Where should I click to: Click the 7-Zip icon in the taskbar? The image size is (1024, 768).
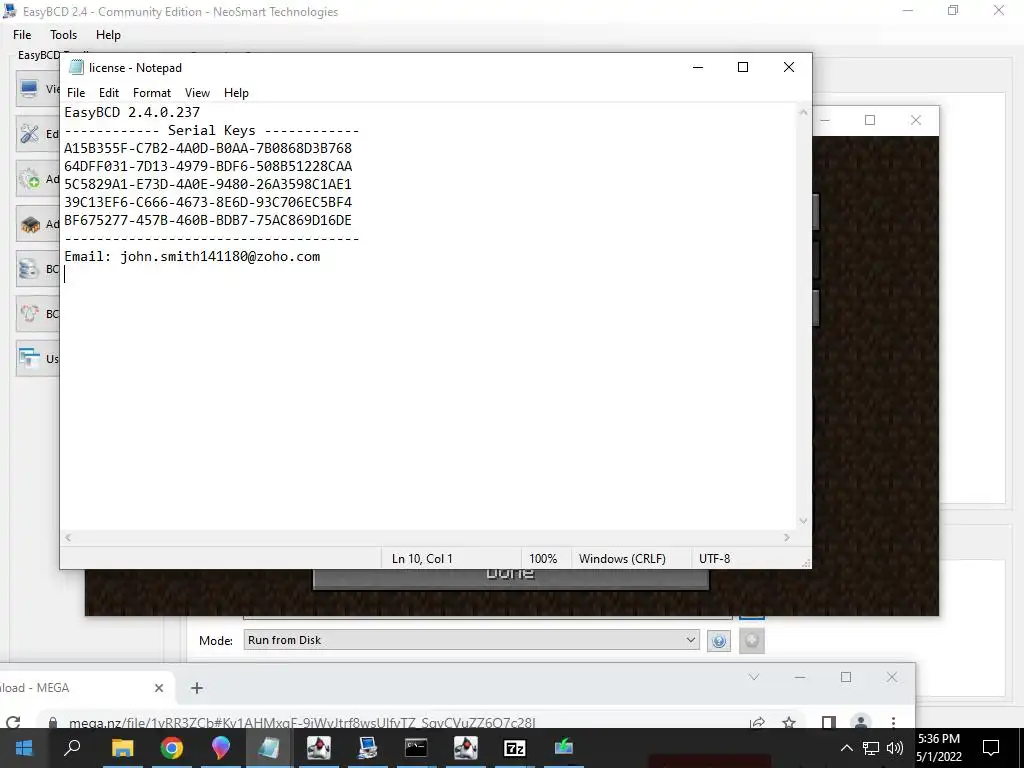point(515,748)
